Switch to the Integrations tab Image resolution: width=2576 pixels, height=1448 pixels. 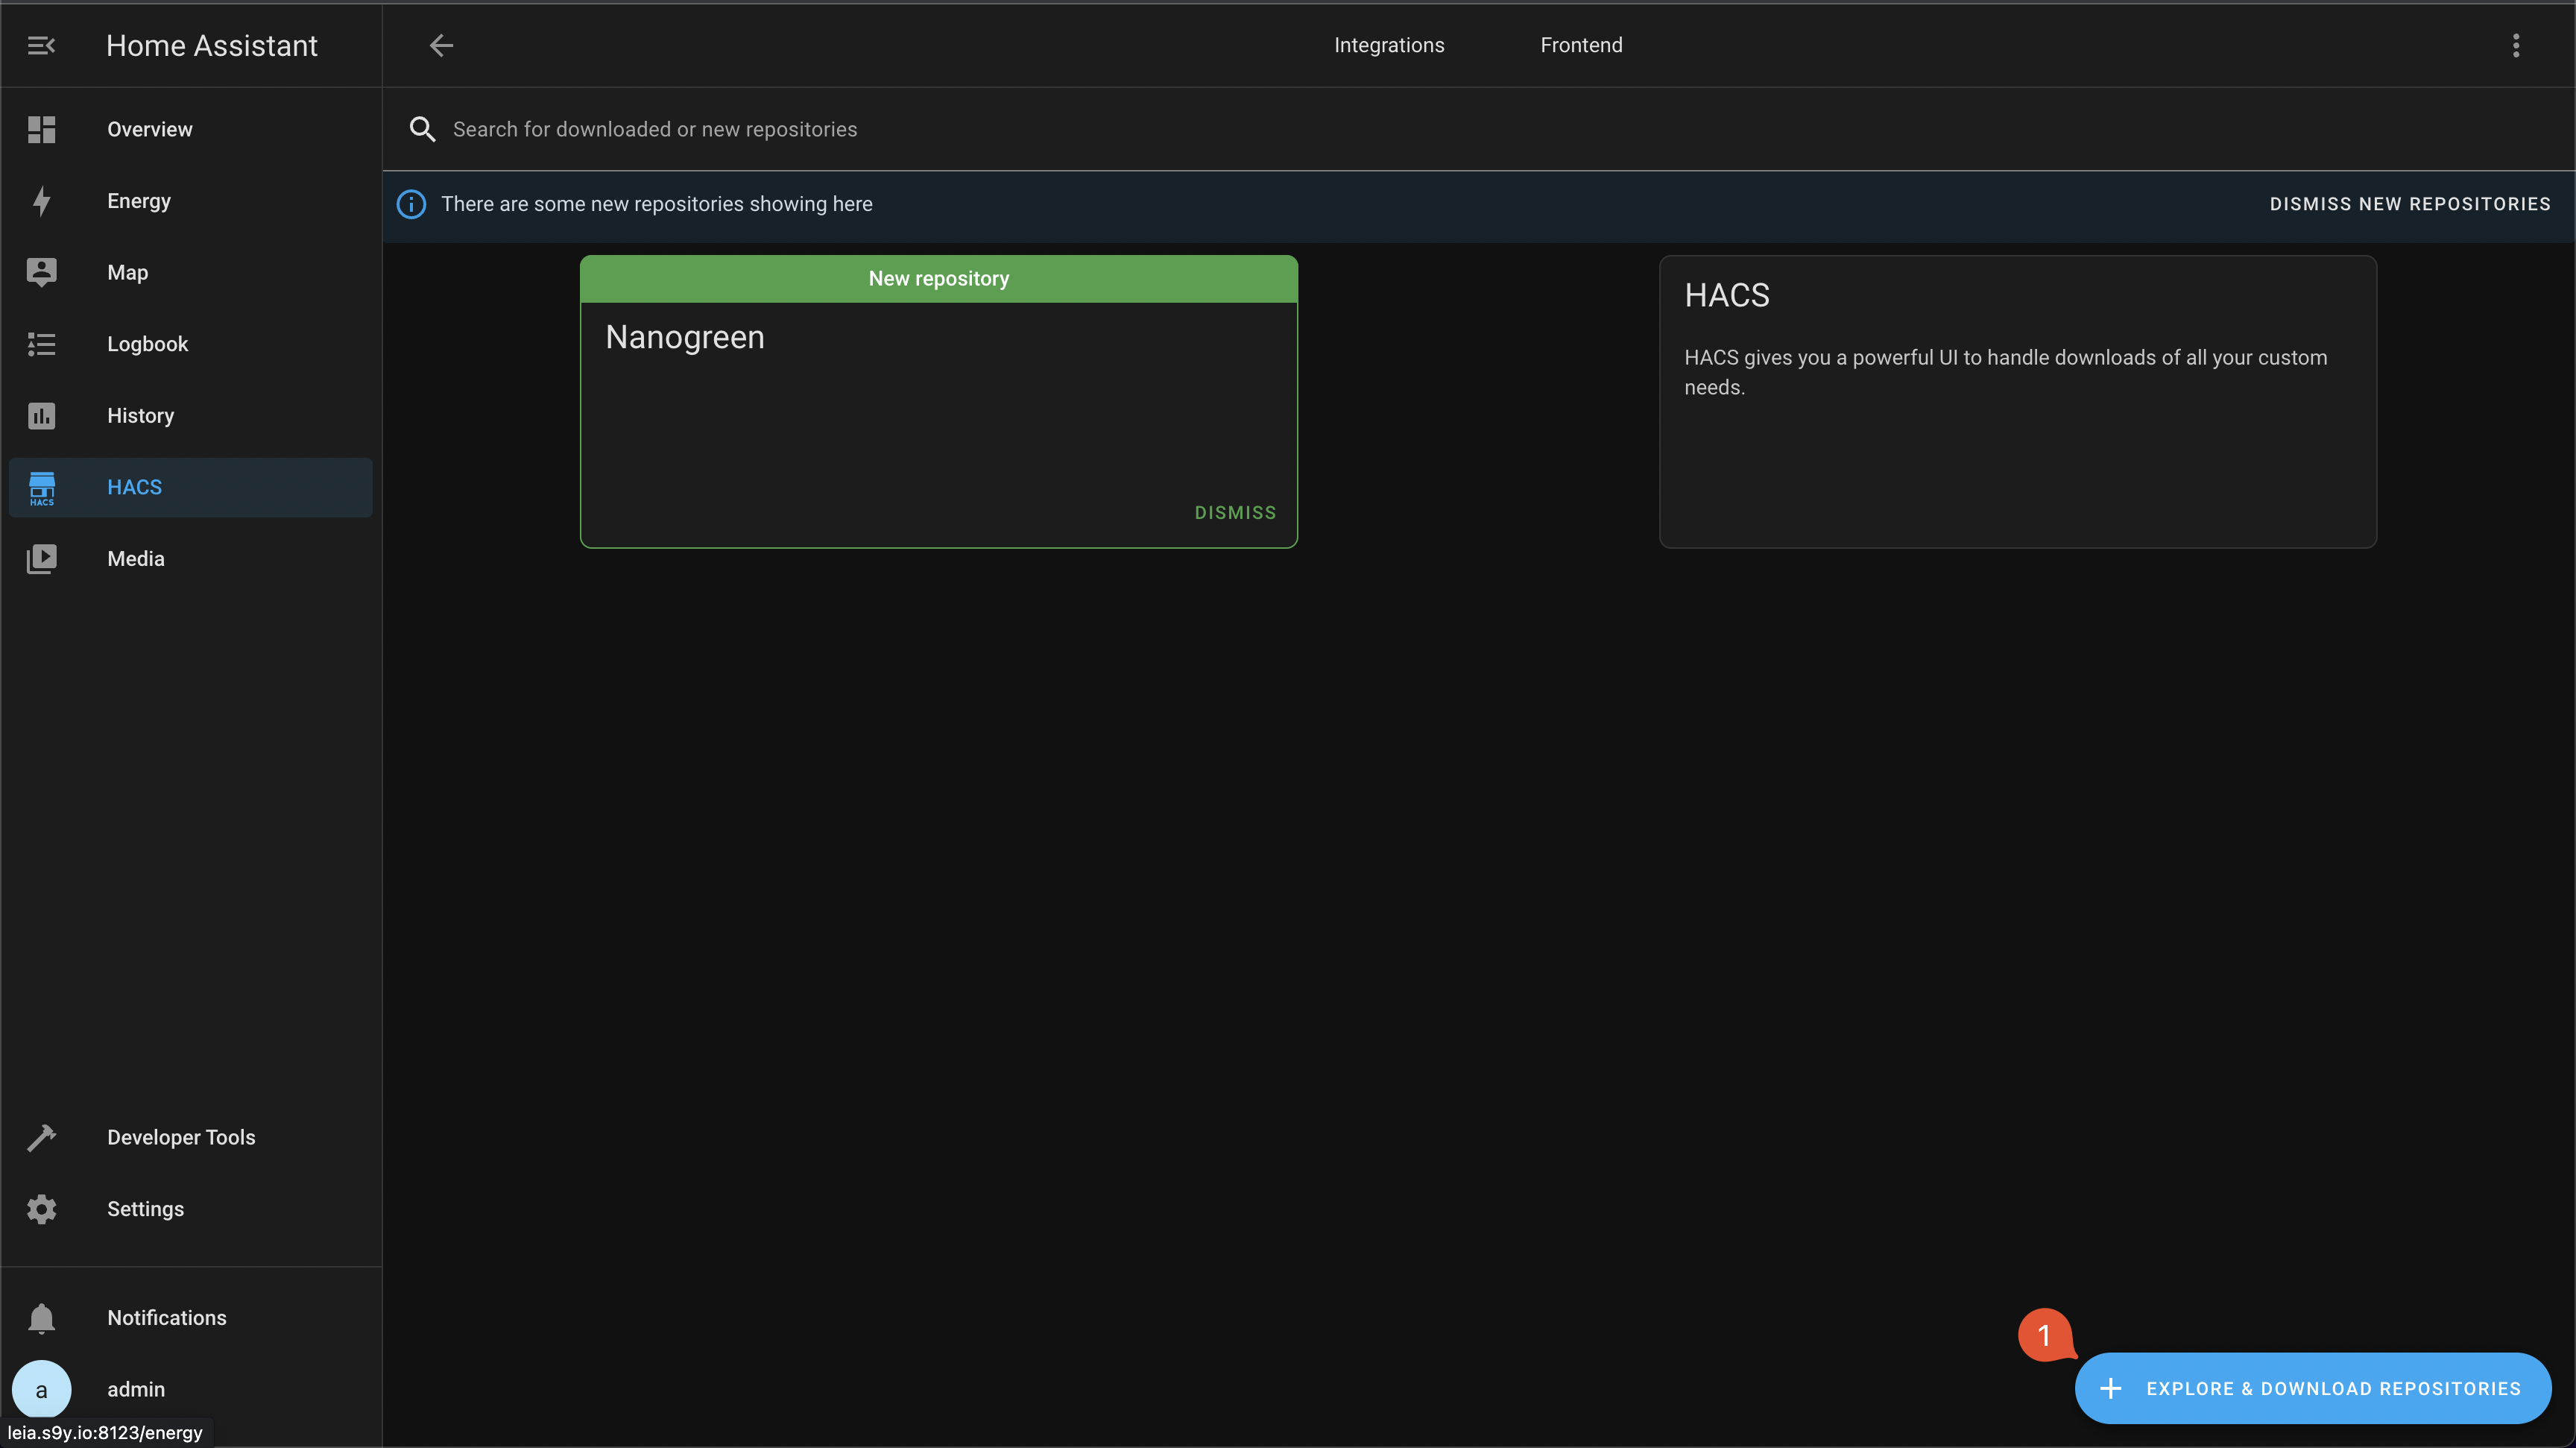click(x=1389, y=45)
